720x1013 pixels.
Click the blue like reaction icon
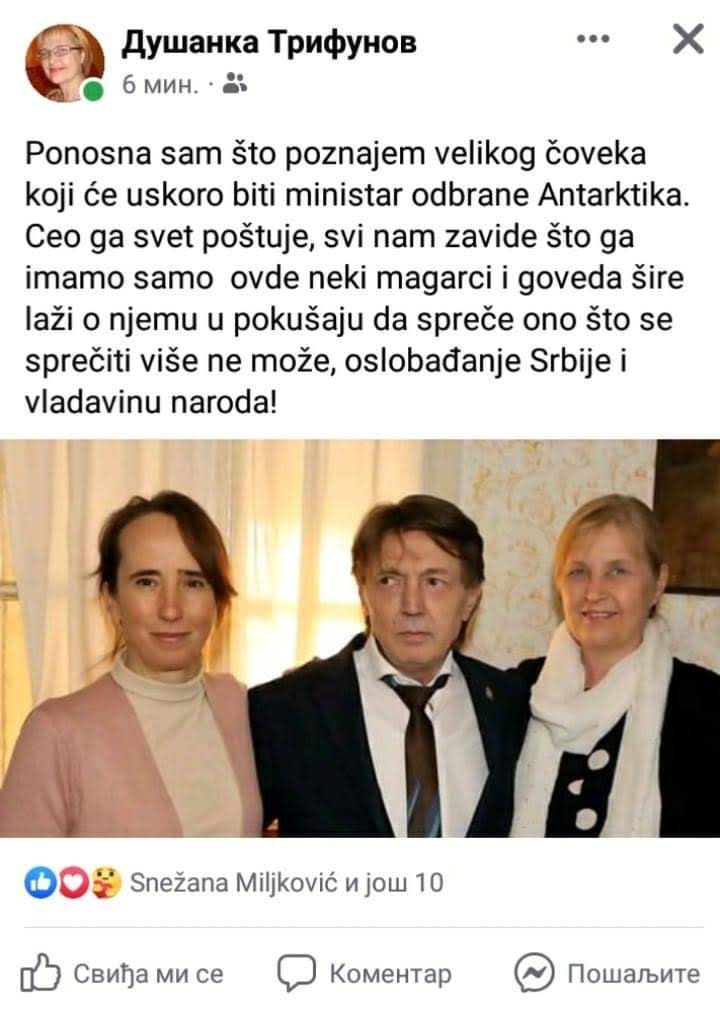[x=40, y=883]
